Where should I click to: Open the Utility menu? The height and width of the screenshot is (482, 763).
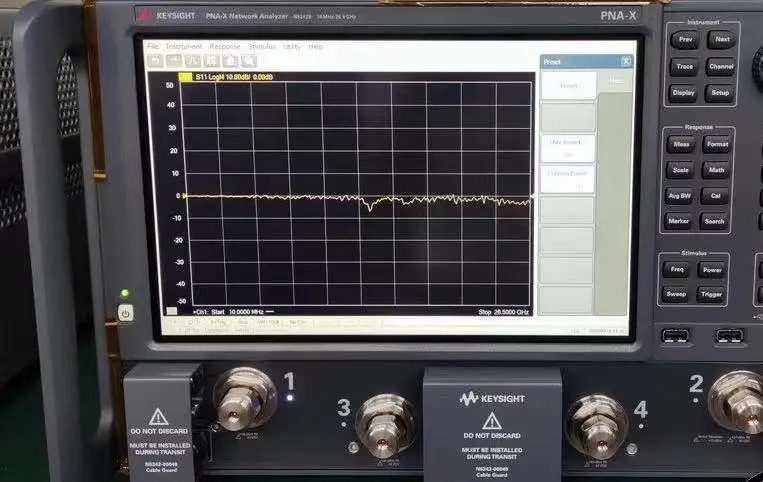[292, 46]
